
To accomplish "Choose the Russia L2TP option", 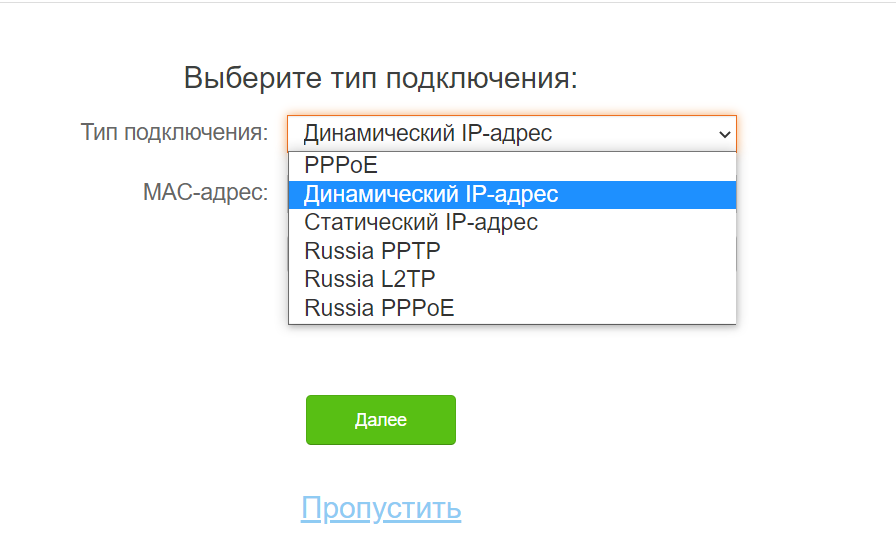I will (x=370, y=279).
